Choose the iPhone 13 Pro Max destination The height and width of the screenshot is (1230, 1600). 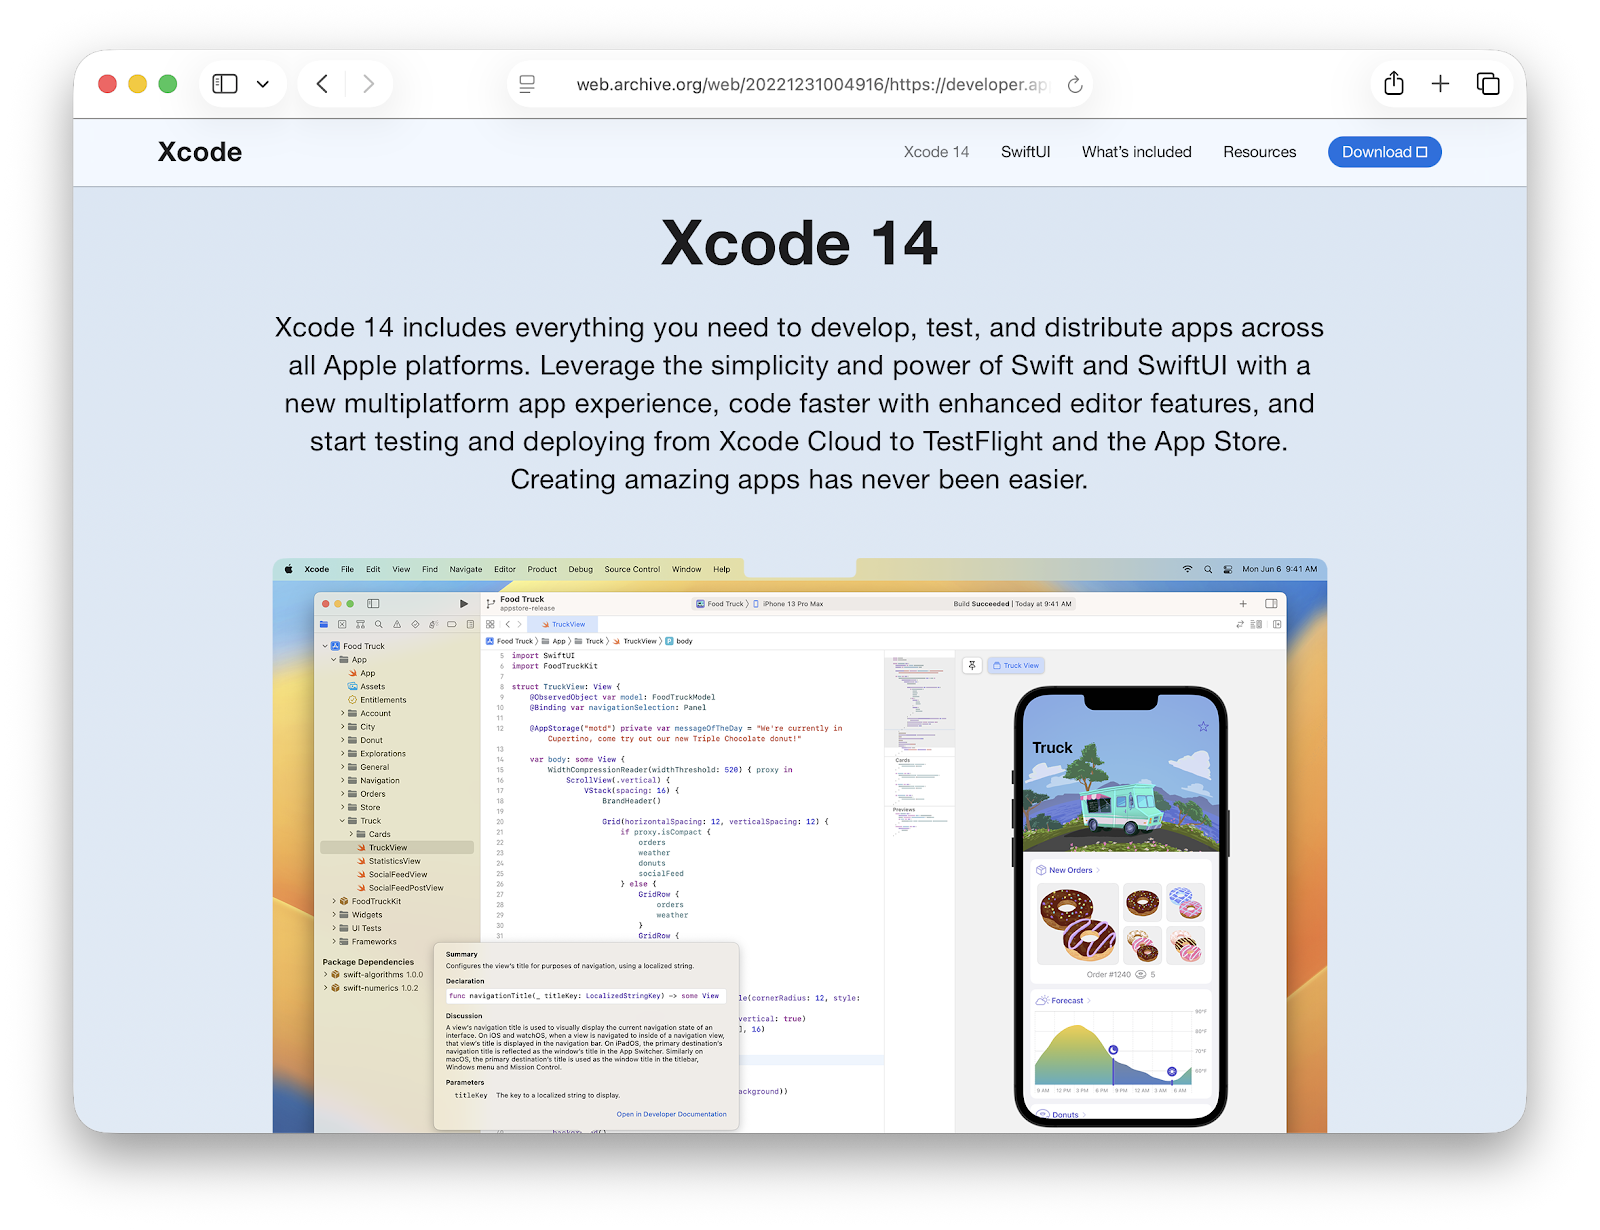[788, 604]
